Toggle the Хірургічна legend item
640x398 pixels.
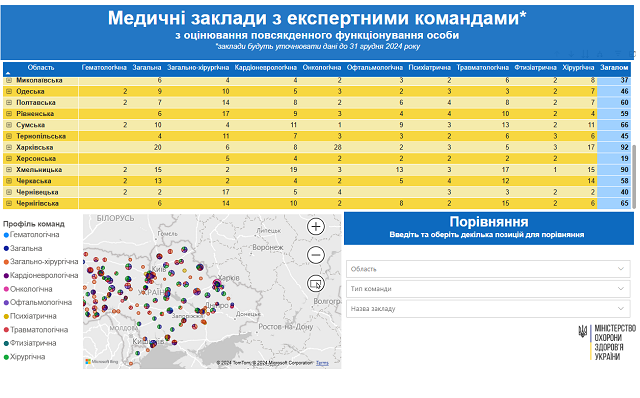coord(24,357)
